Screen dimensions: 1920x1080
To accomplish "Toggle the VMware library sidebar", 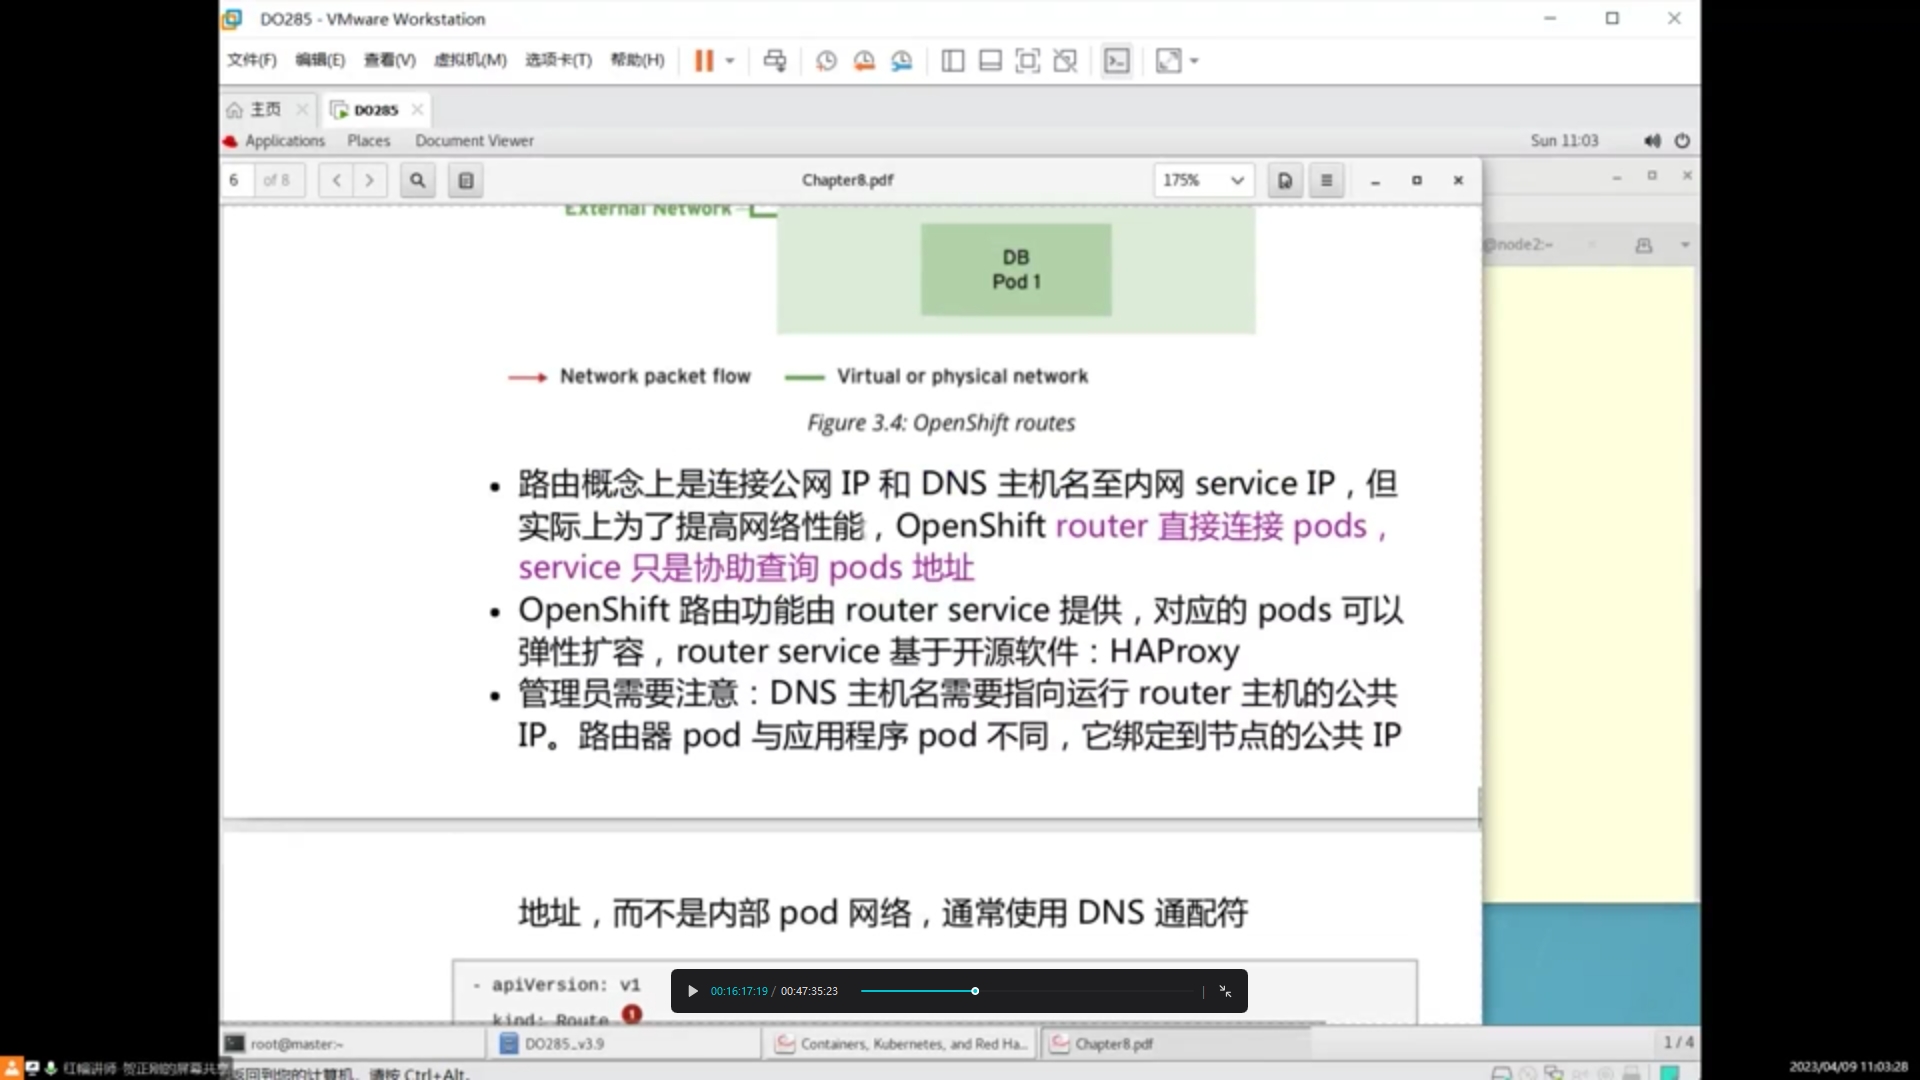I will click(953, 61).
